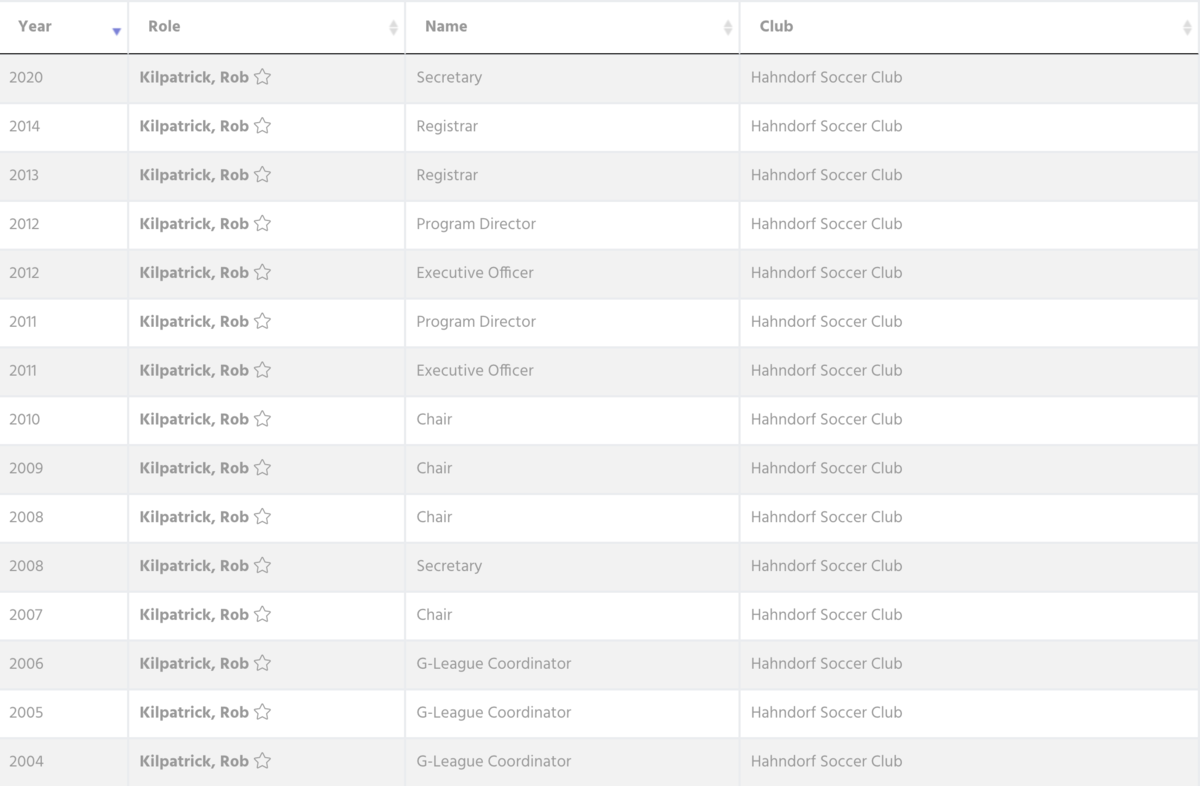Click star beside 2009 Chair entry
This screenshot has width=1200, height=786.
tap(262, 468)
